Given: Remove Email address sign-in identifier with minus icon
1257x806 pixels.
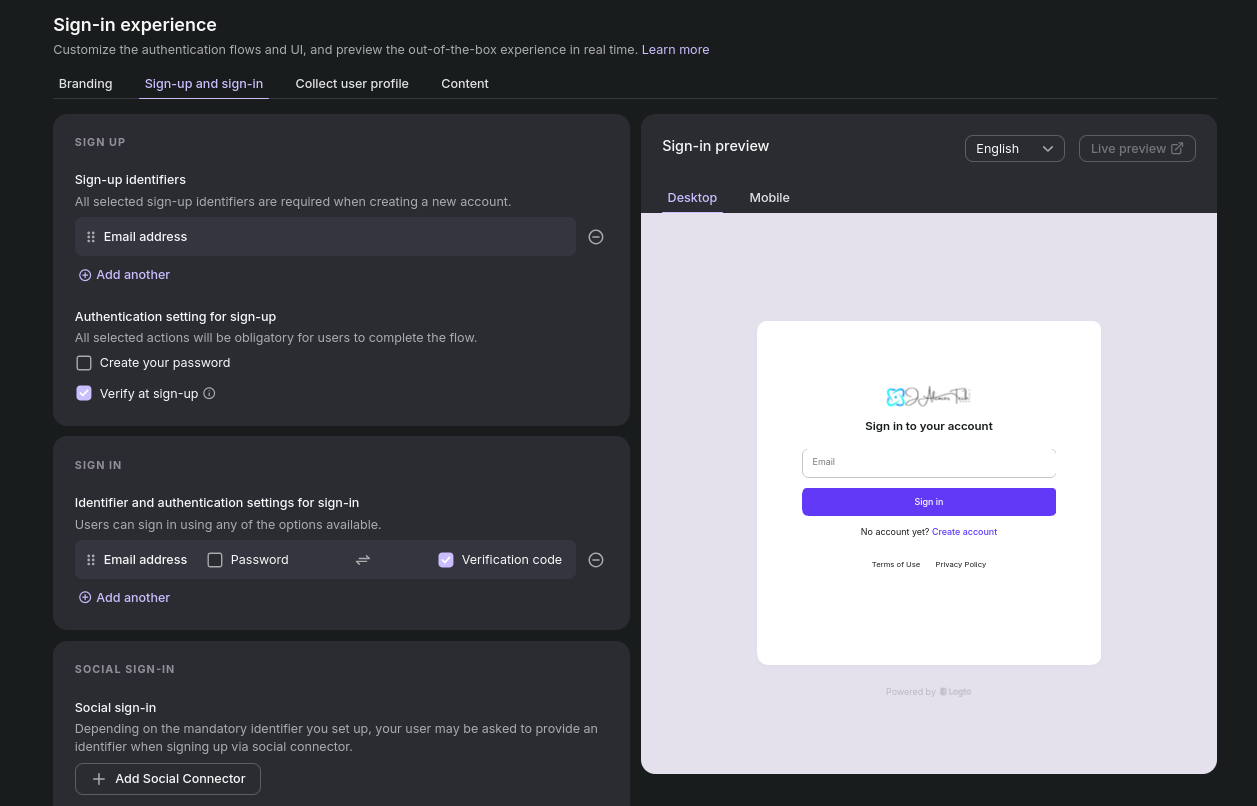Looking at the screenshot, I should point(596,560).
